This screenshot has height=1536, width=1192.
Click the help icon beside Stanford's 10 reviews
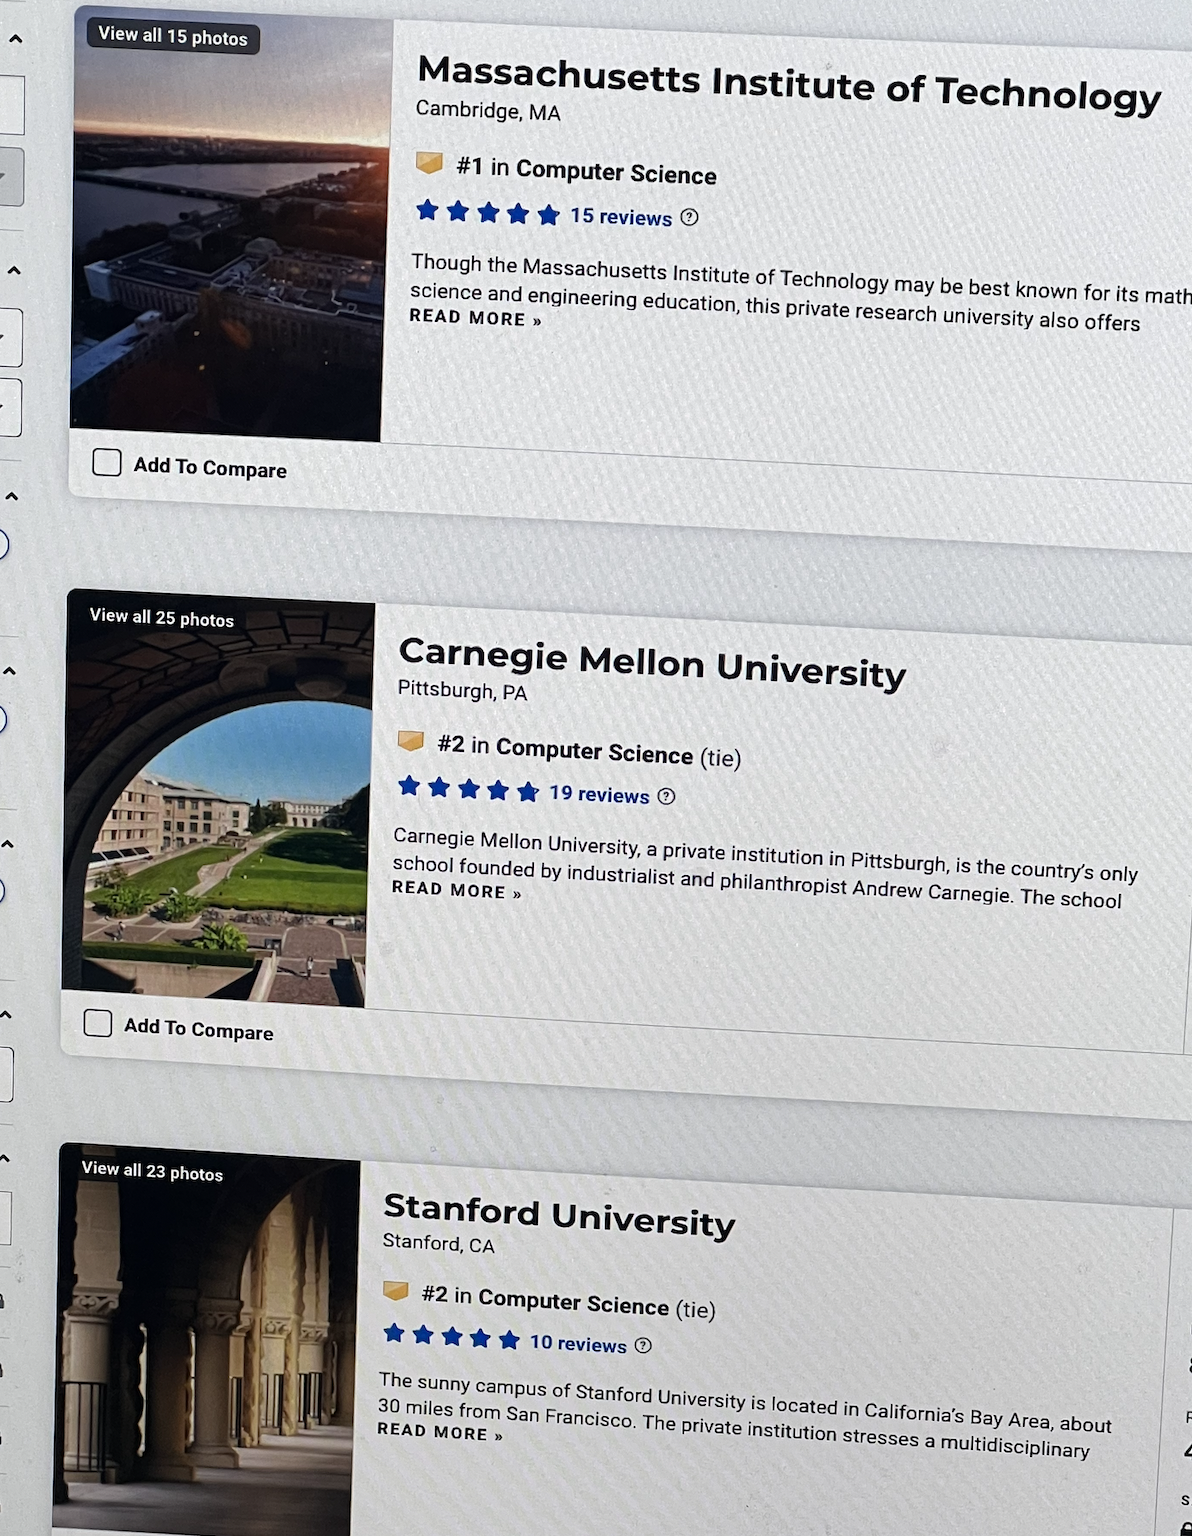(644, 1345)
